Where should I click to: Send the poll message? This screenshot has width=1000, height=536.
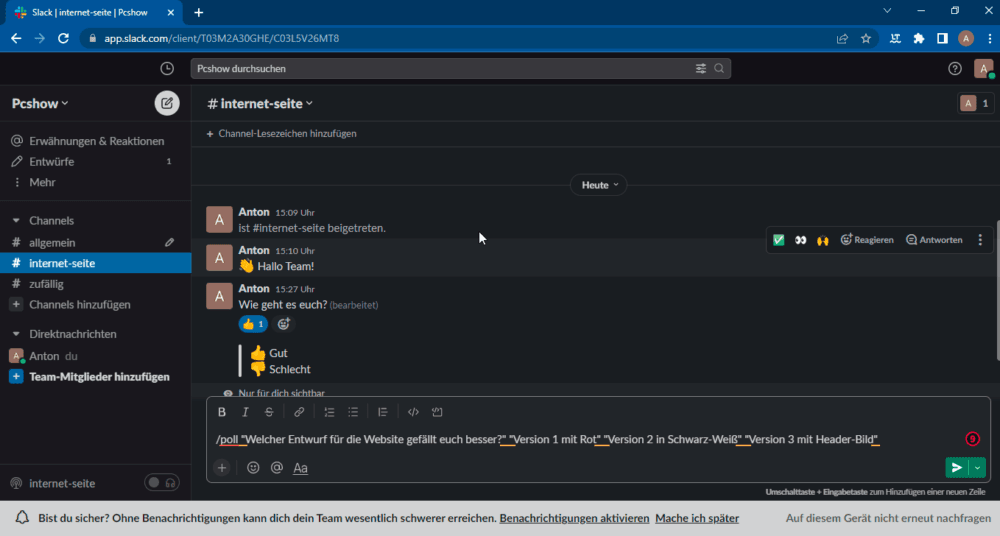tap(957, 468)
